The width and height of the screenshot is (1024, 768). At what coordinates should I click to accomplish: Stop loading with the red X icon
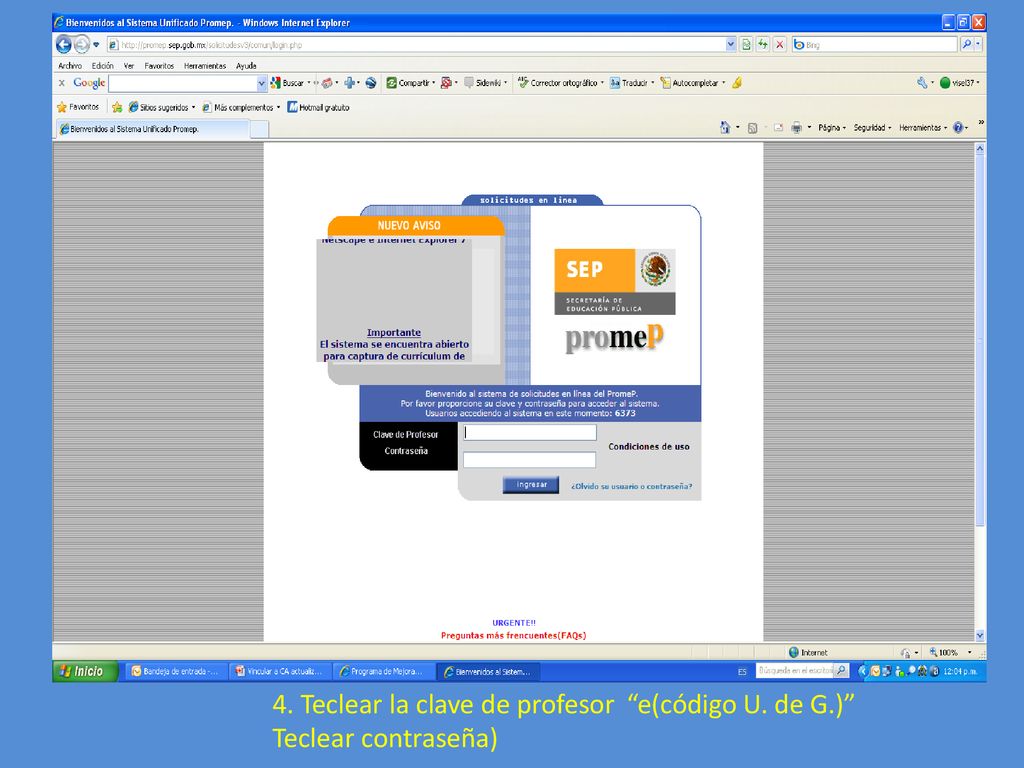click(x=779, y=44)
